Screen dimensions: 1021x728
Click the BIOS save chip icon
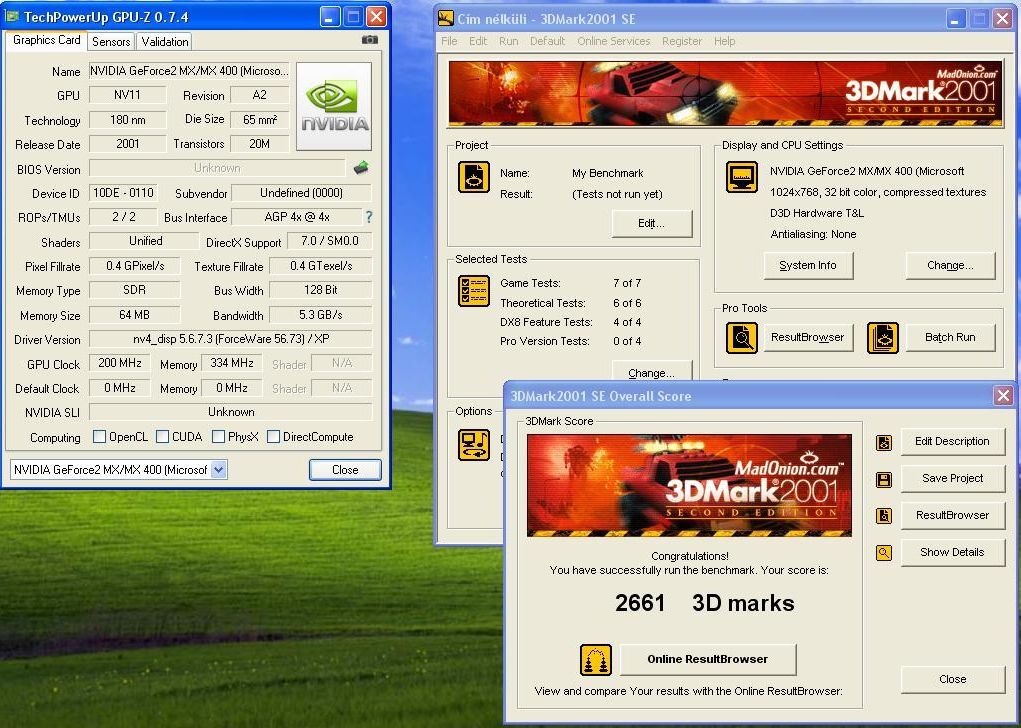click(x=361, y=168)
